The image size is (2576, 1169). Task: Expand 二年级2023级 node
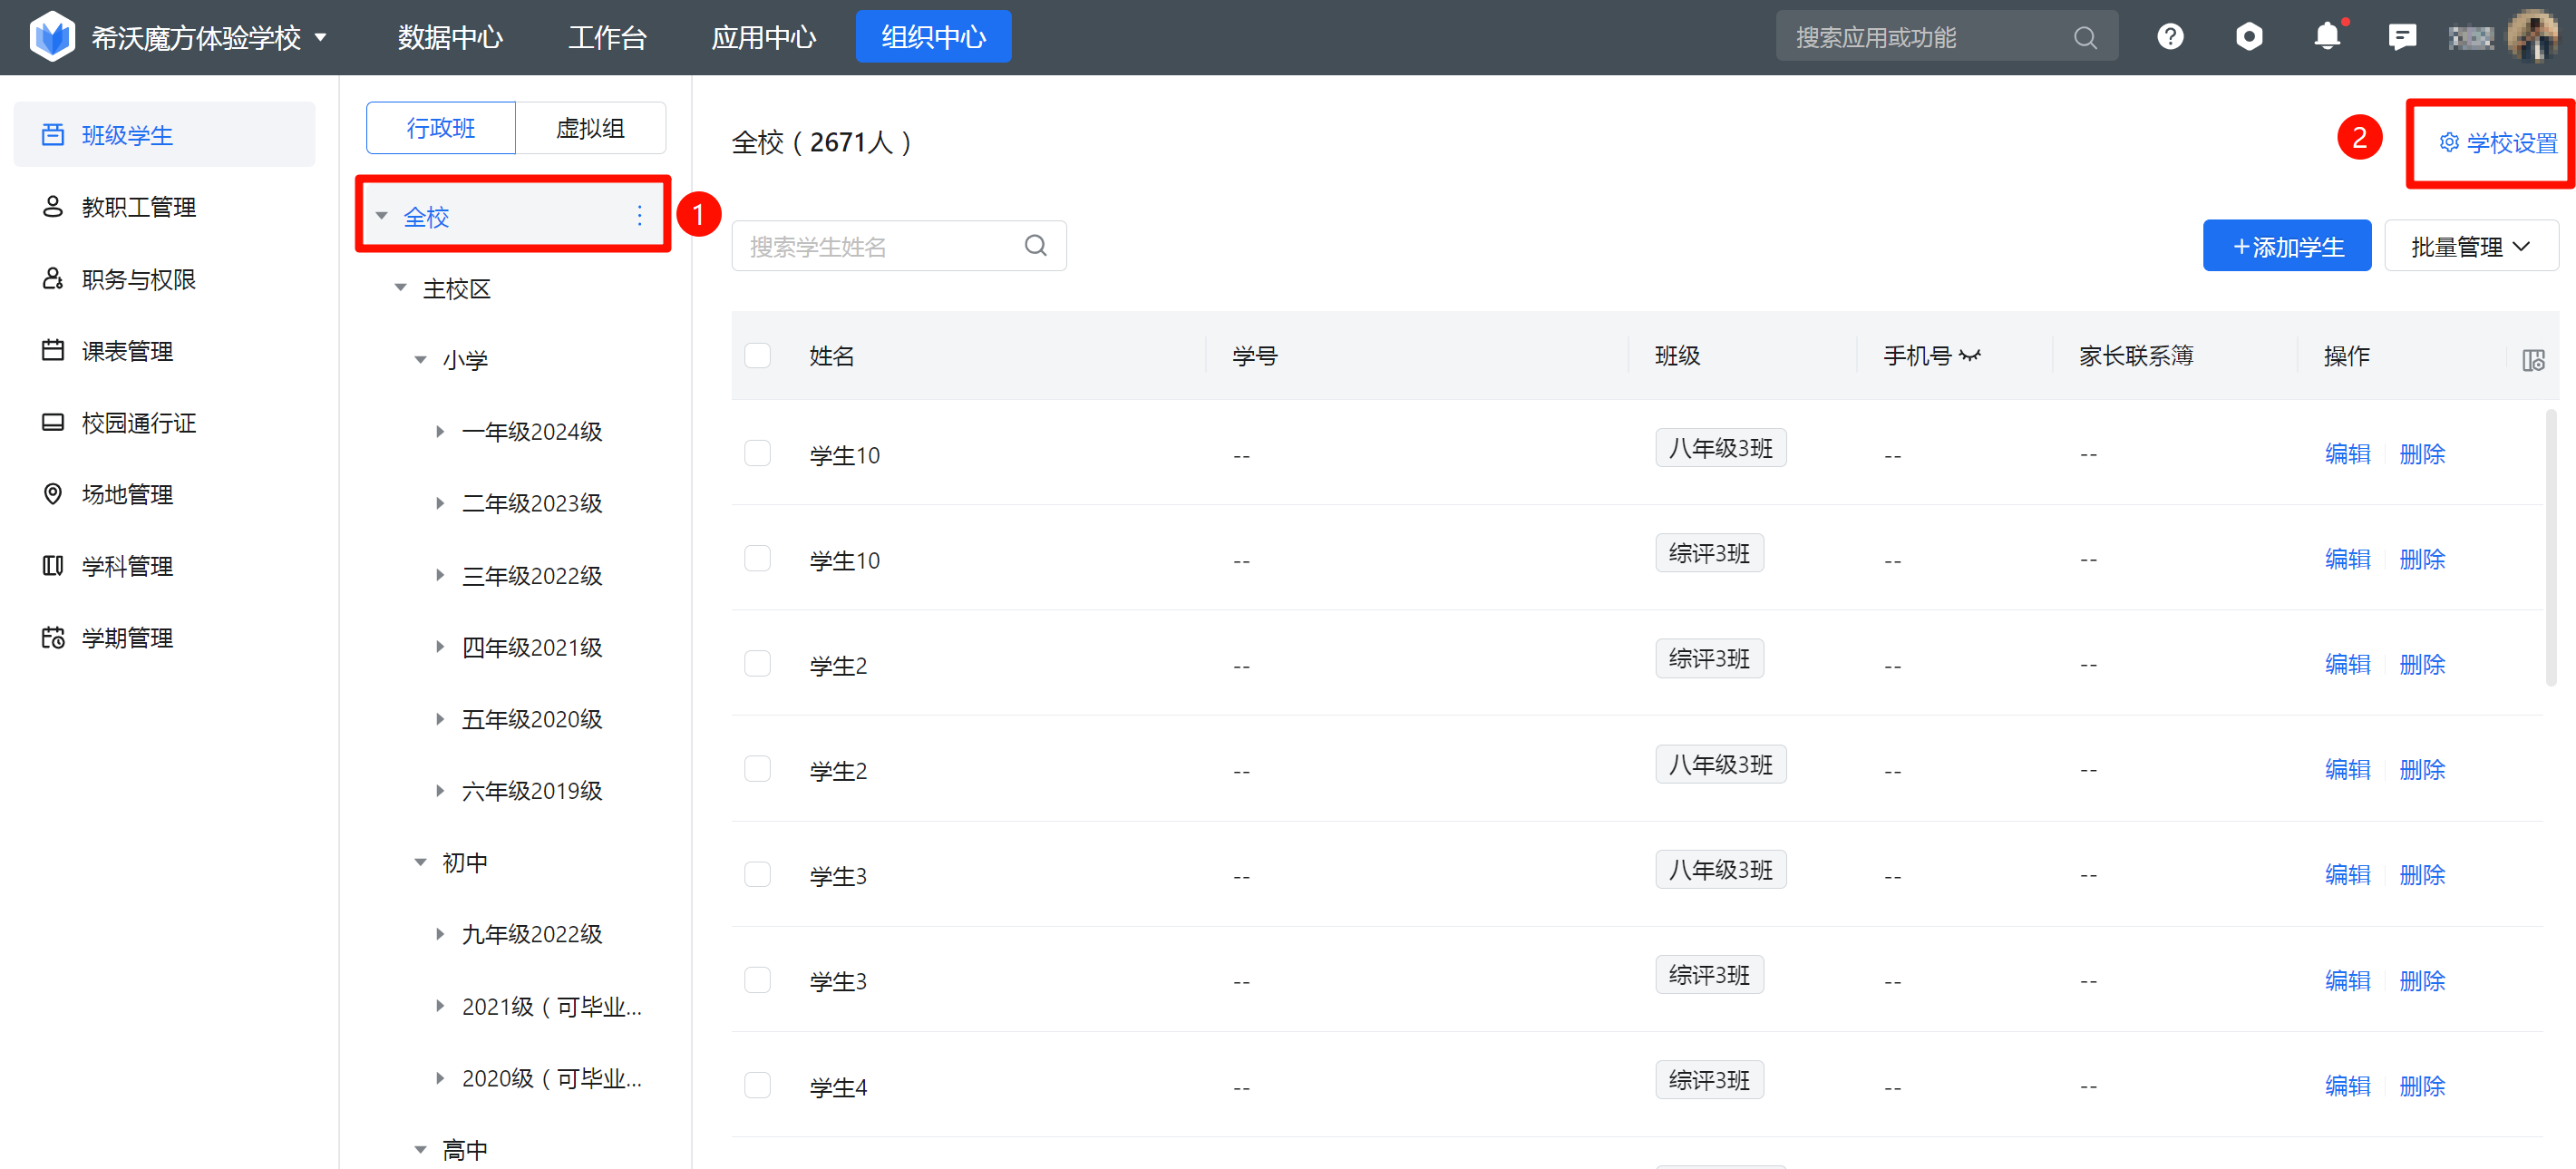[440, 504]
